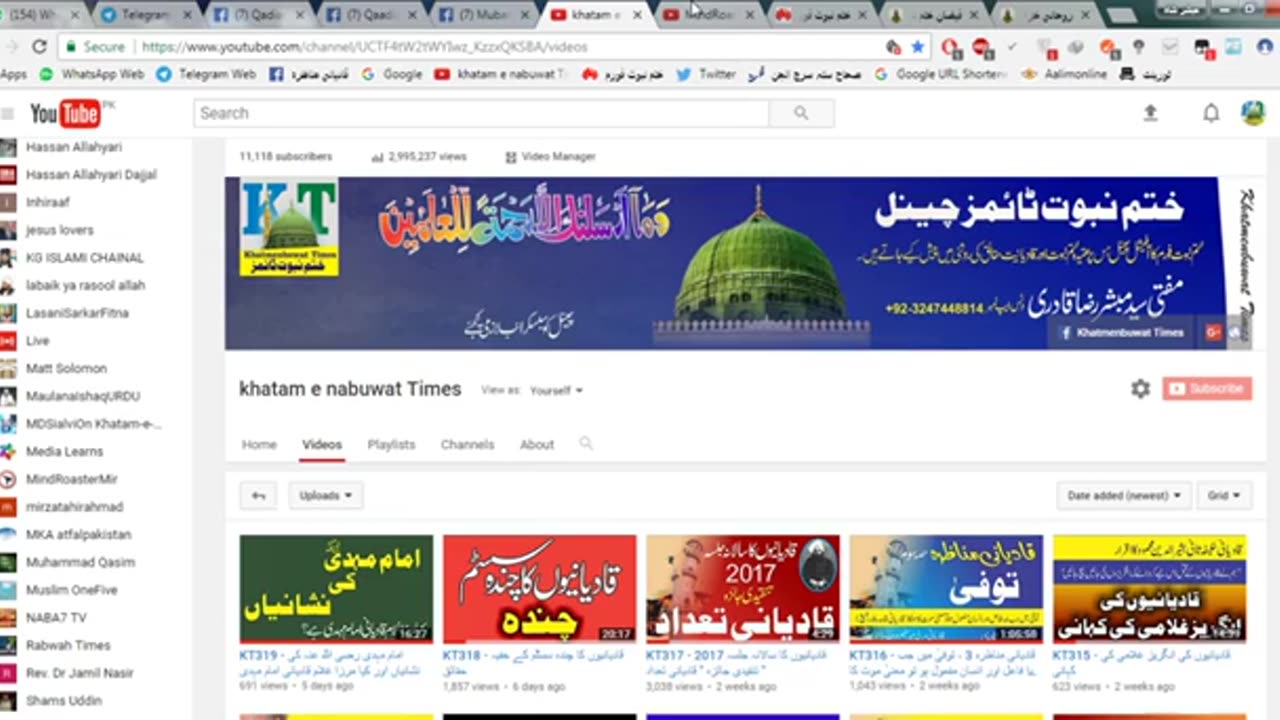Open Muhammad Qasim subscription

pyautogui.click(x=80, y=562)
